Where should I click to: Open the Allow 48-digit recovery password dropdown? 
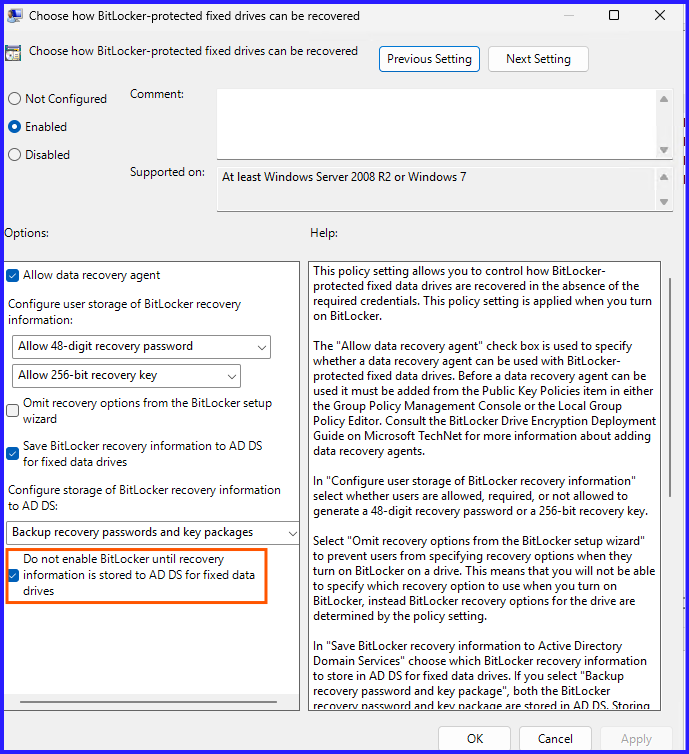[142, 347]
